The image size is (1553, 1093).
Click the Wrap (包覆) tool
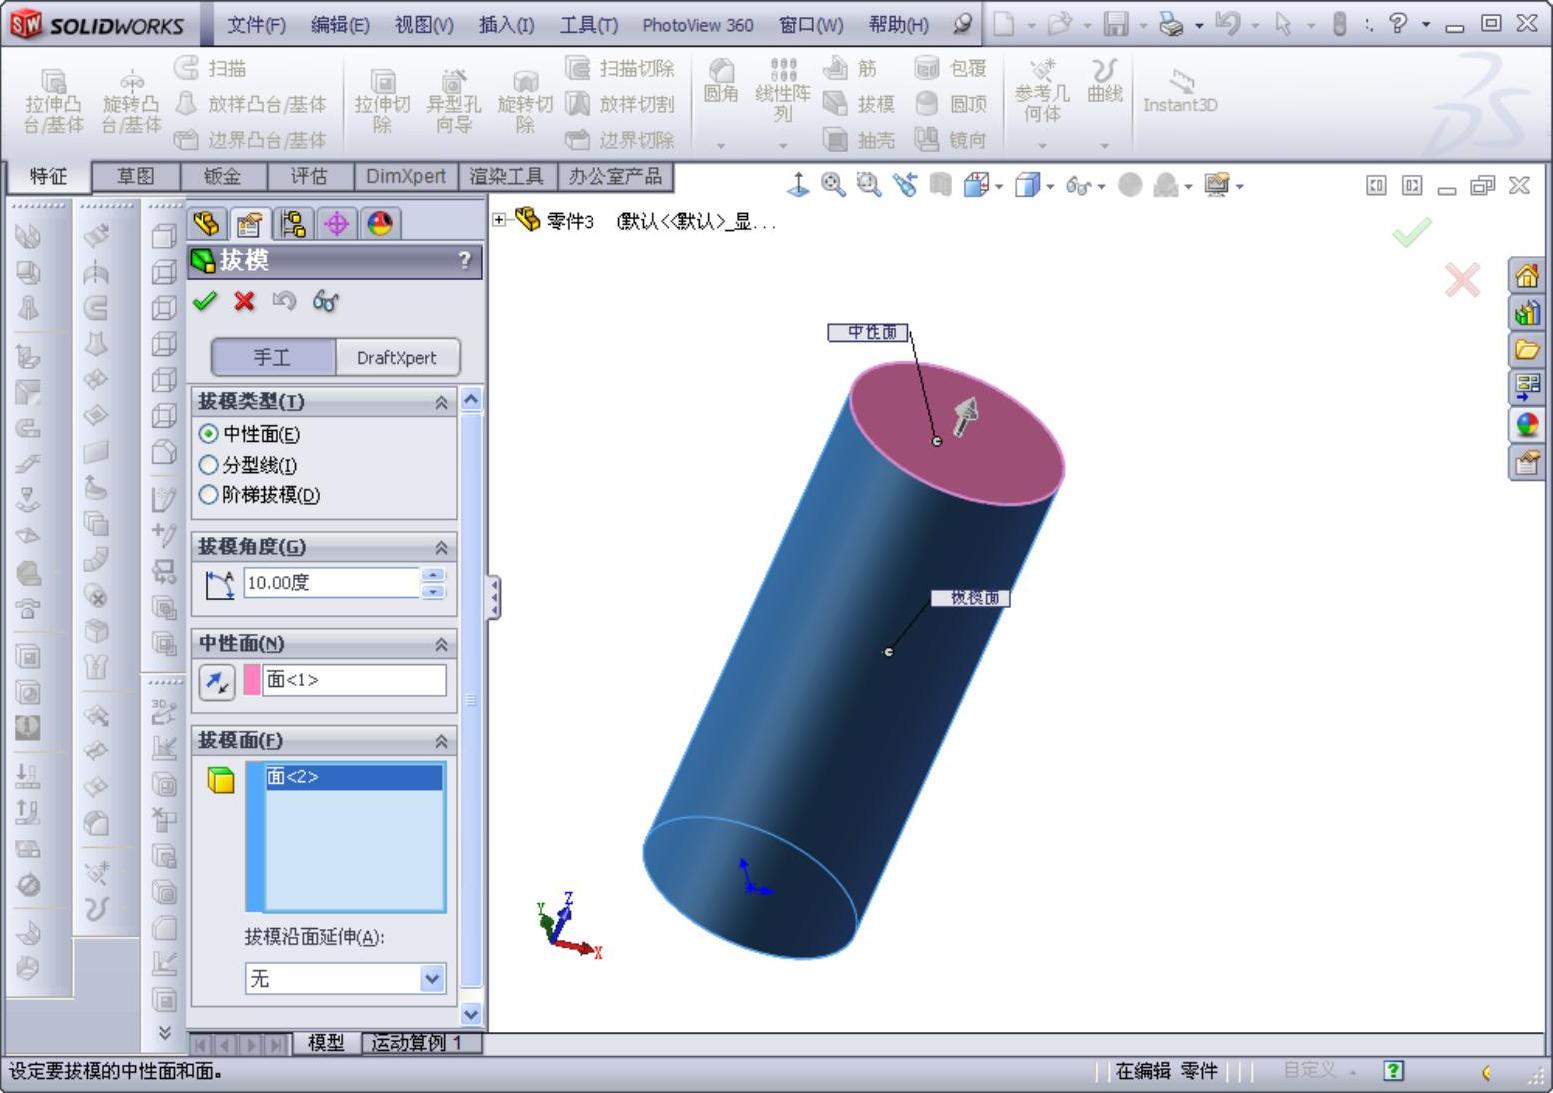coord(950,68)
